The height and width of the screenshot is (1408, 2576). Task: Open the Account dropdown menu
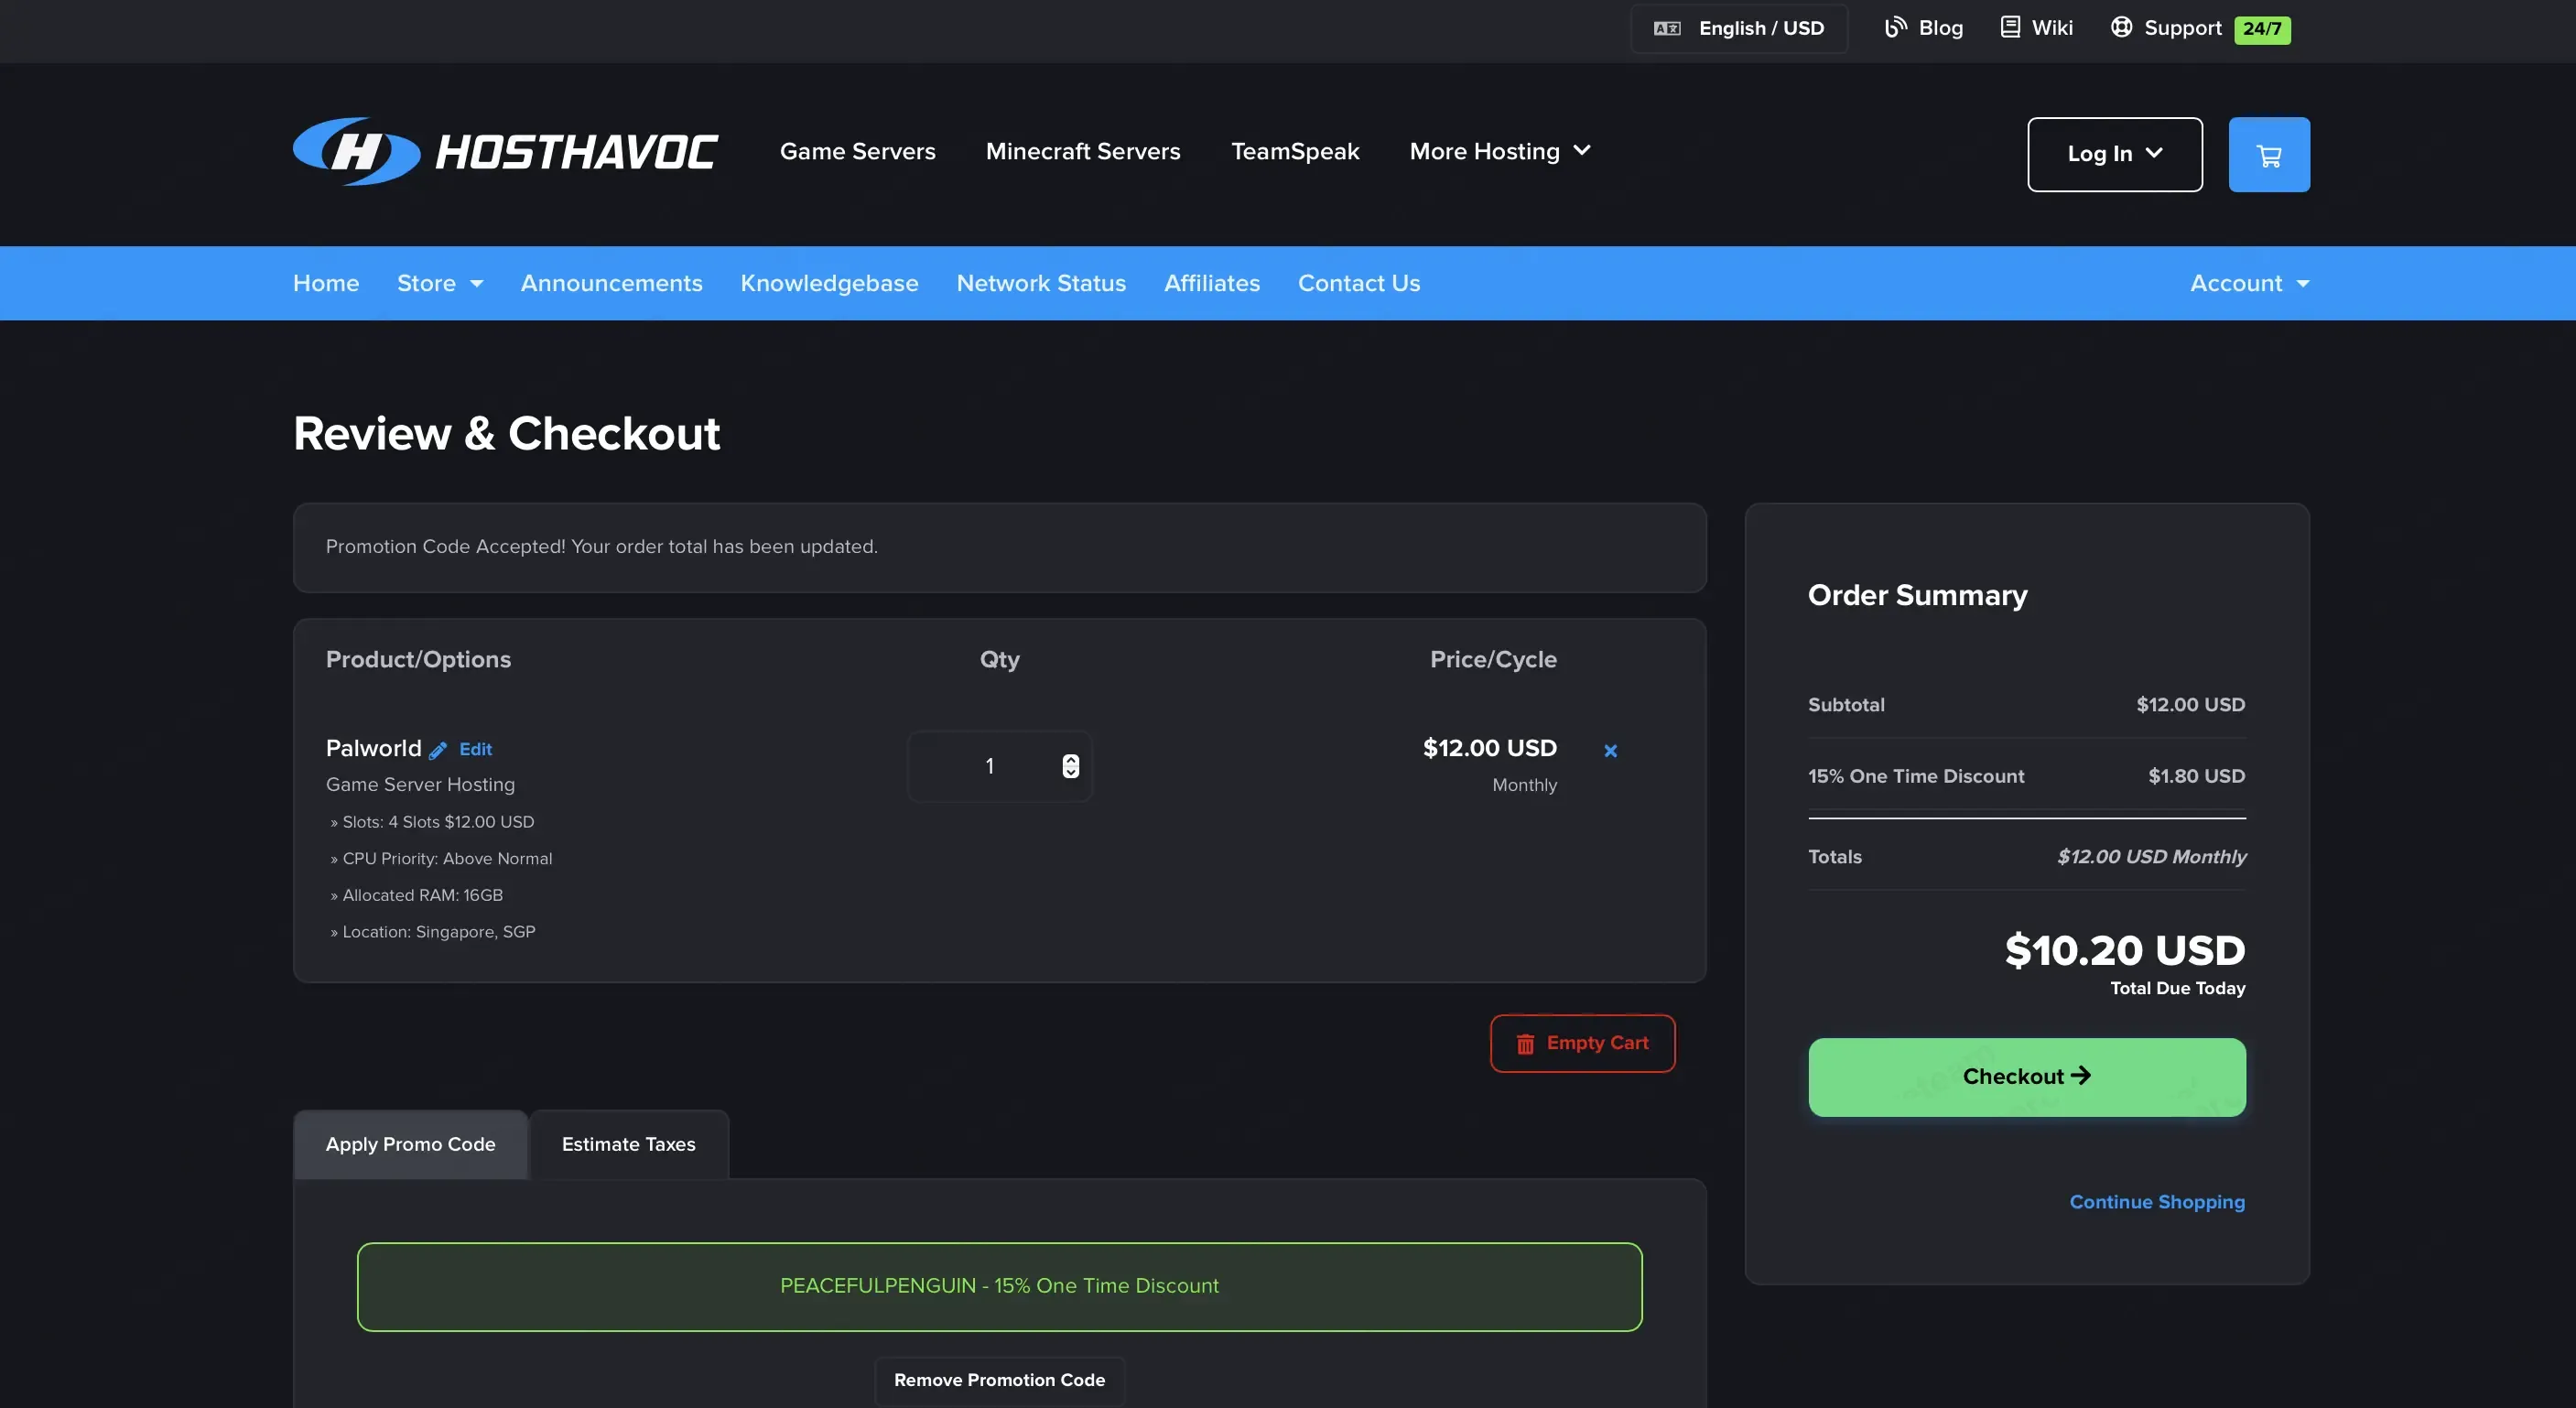click(x=2250, y=283)
